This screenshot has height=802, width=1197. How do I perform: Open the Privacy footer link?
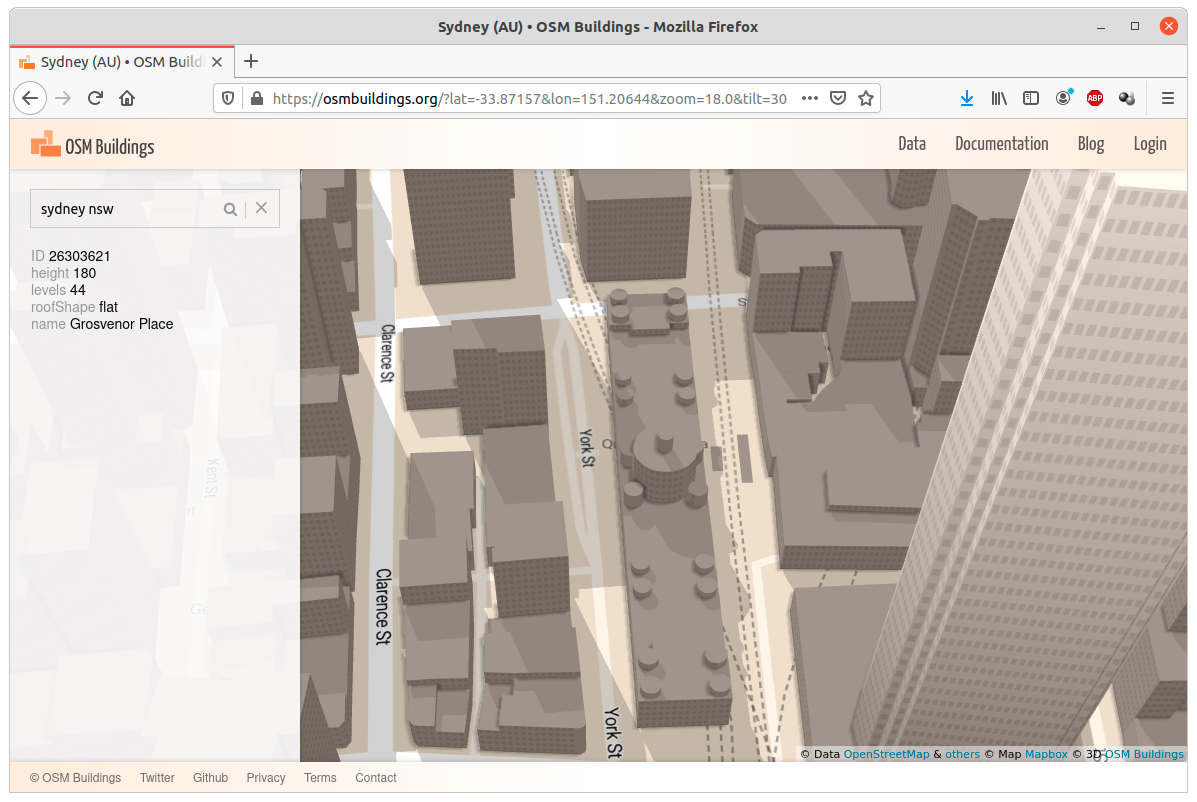pos(266,778)
